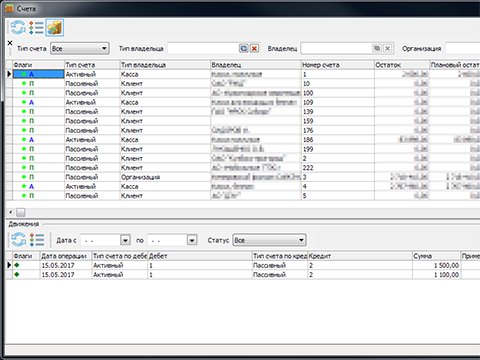Select the account row with number 176
Screen dimensions: 480x360
243,130
